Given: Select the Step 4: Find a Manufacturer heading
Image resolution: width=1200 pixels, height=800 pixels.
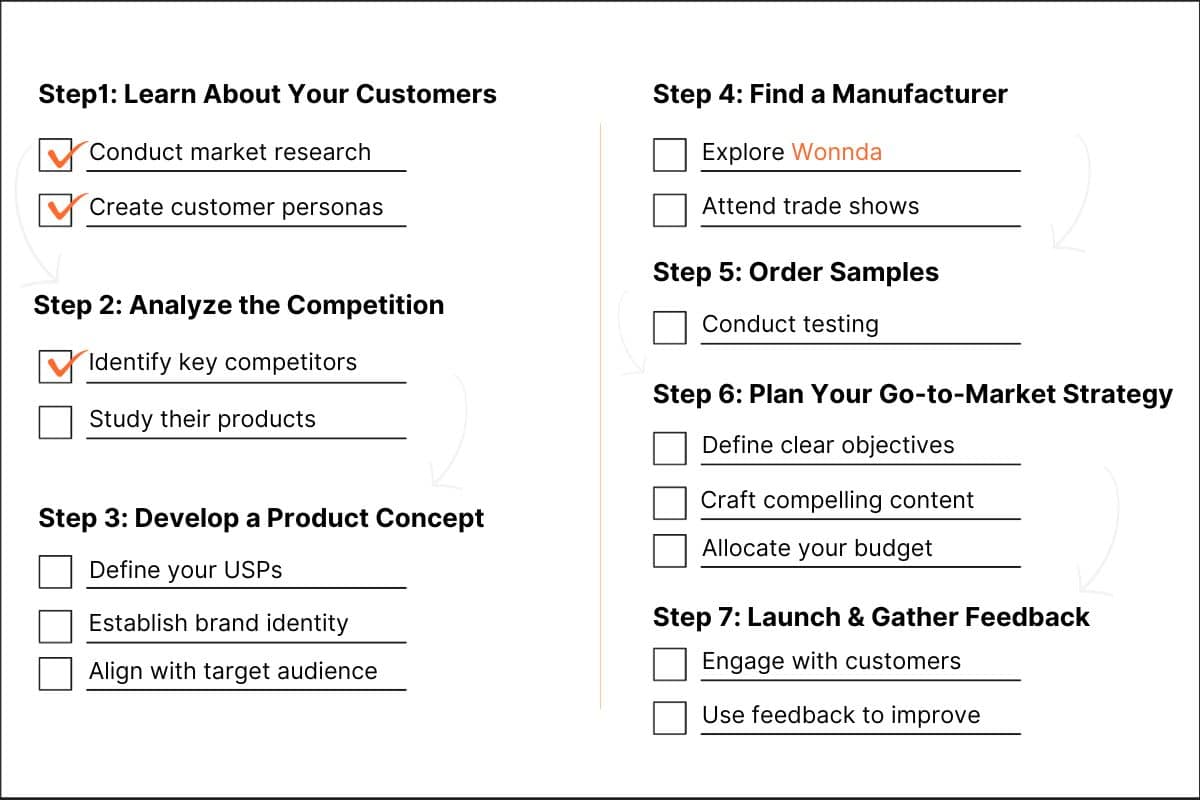Looking at the screenshot, I should 830,94.
